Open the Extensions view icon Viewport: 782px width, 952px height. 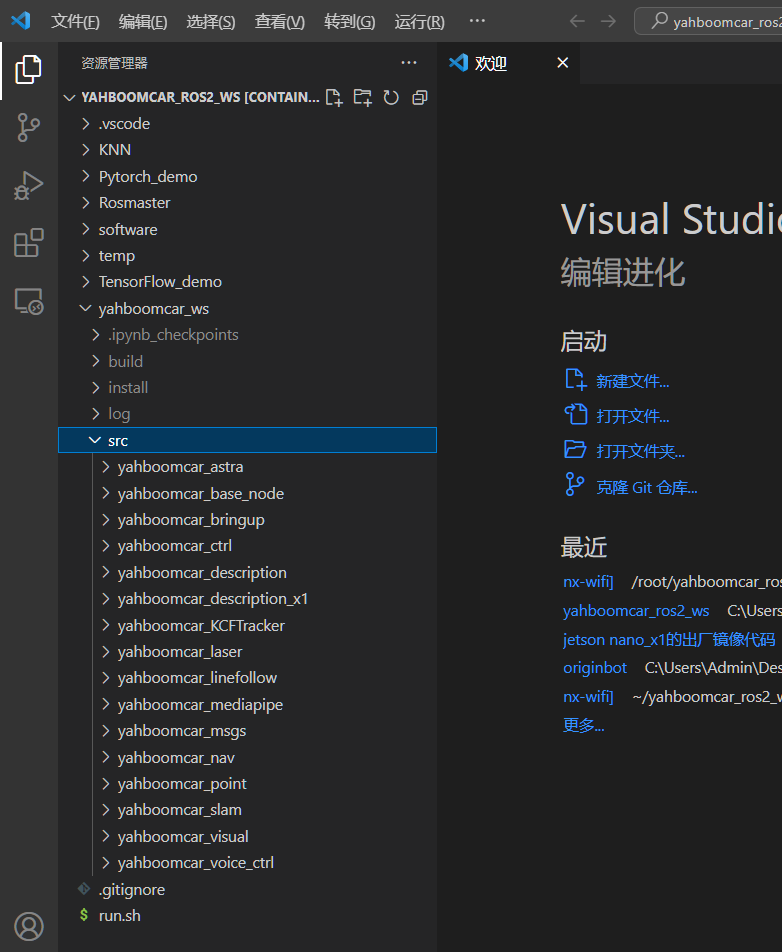(x=28, y=243)
